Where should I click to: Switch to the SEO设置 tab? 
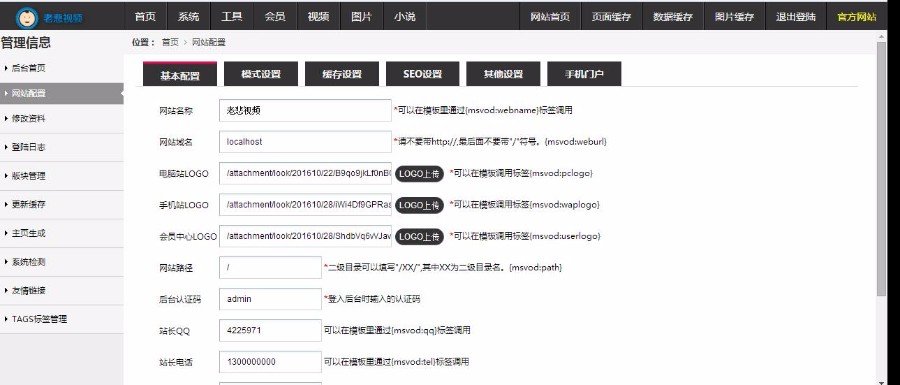click(422, 74)
